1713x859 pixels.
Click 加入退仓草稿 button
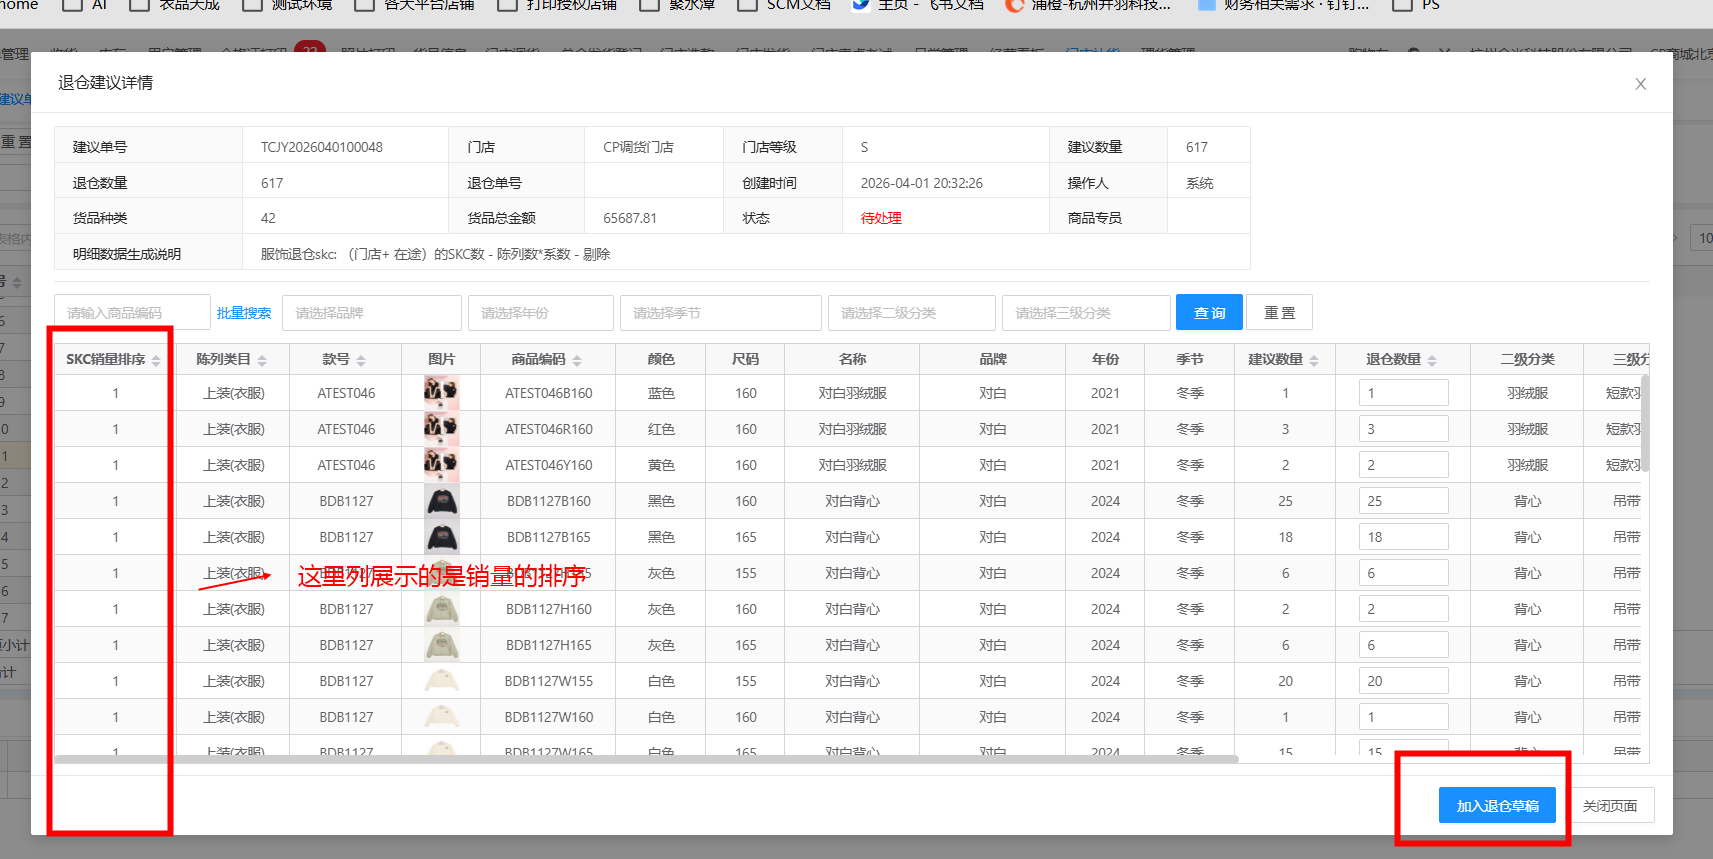click(1497, 806)
